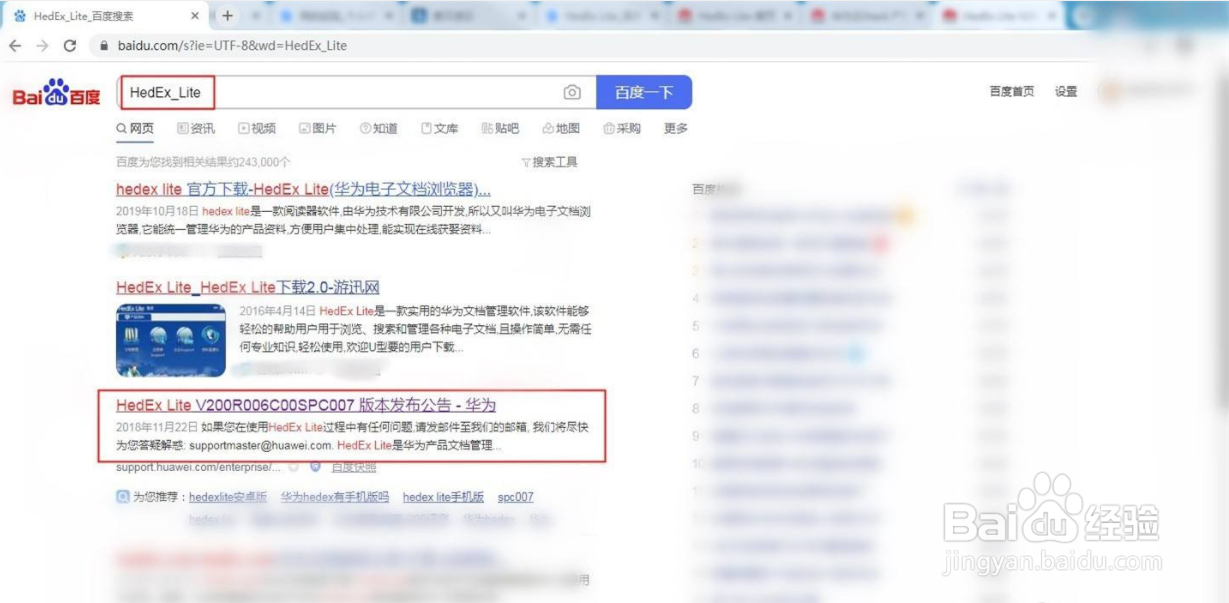This screenshot has height=603, width=1229.
Task: Click the 为您推荐 icon
Action: point(123,497)
